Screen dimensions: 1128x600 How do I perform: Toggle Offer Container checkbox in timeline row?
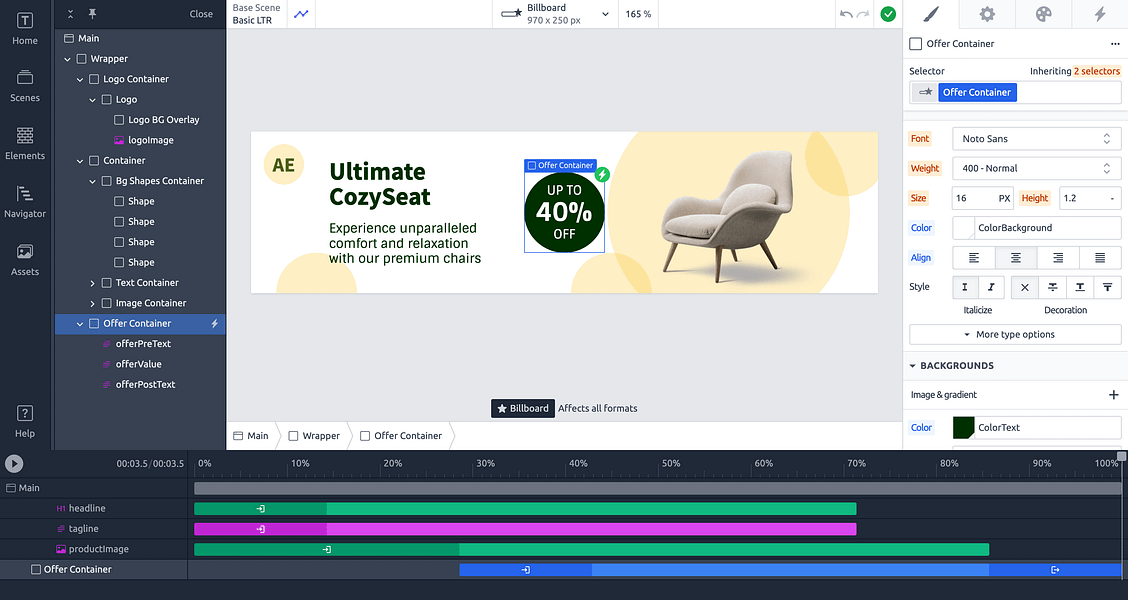pos(36,569)
